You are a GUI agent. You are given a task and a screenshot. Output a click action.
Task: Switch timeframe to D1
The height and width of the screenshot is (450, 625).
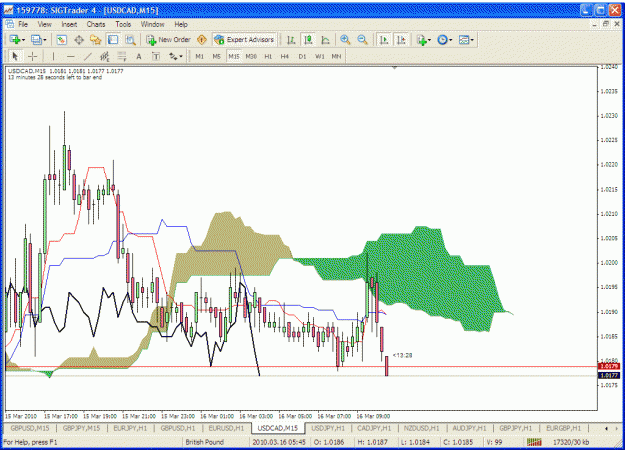302,57
